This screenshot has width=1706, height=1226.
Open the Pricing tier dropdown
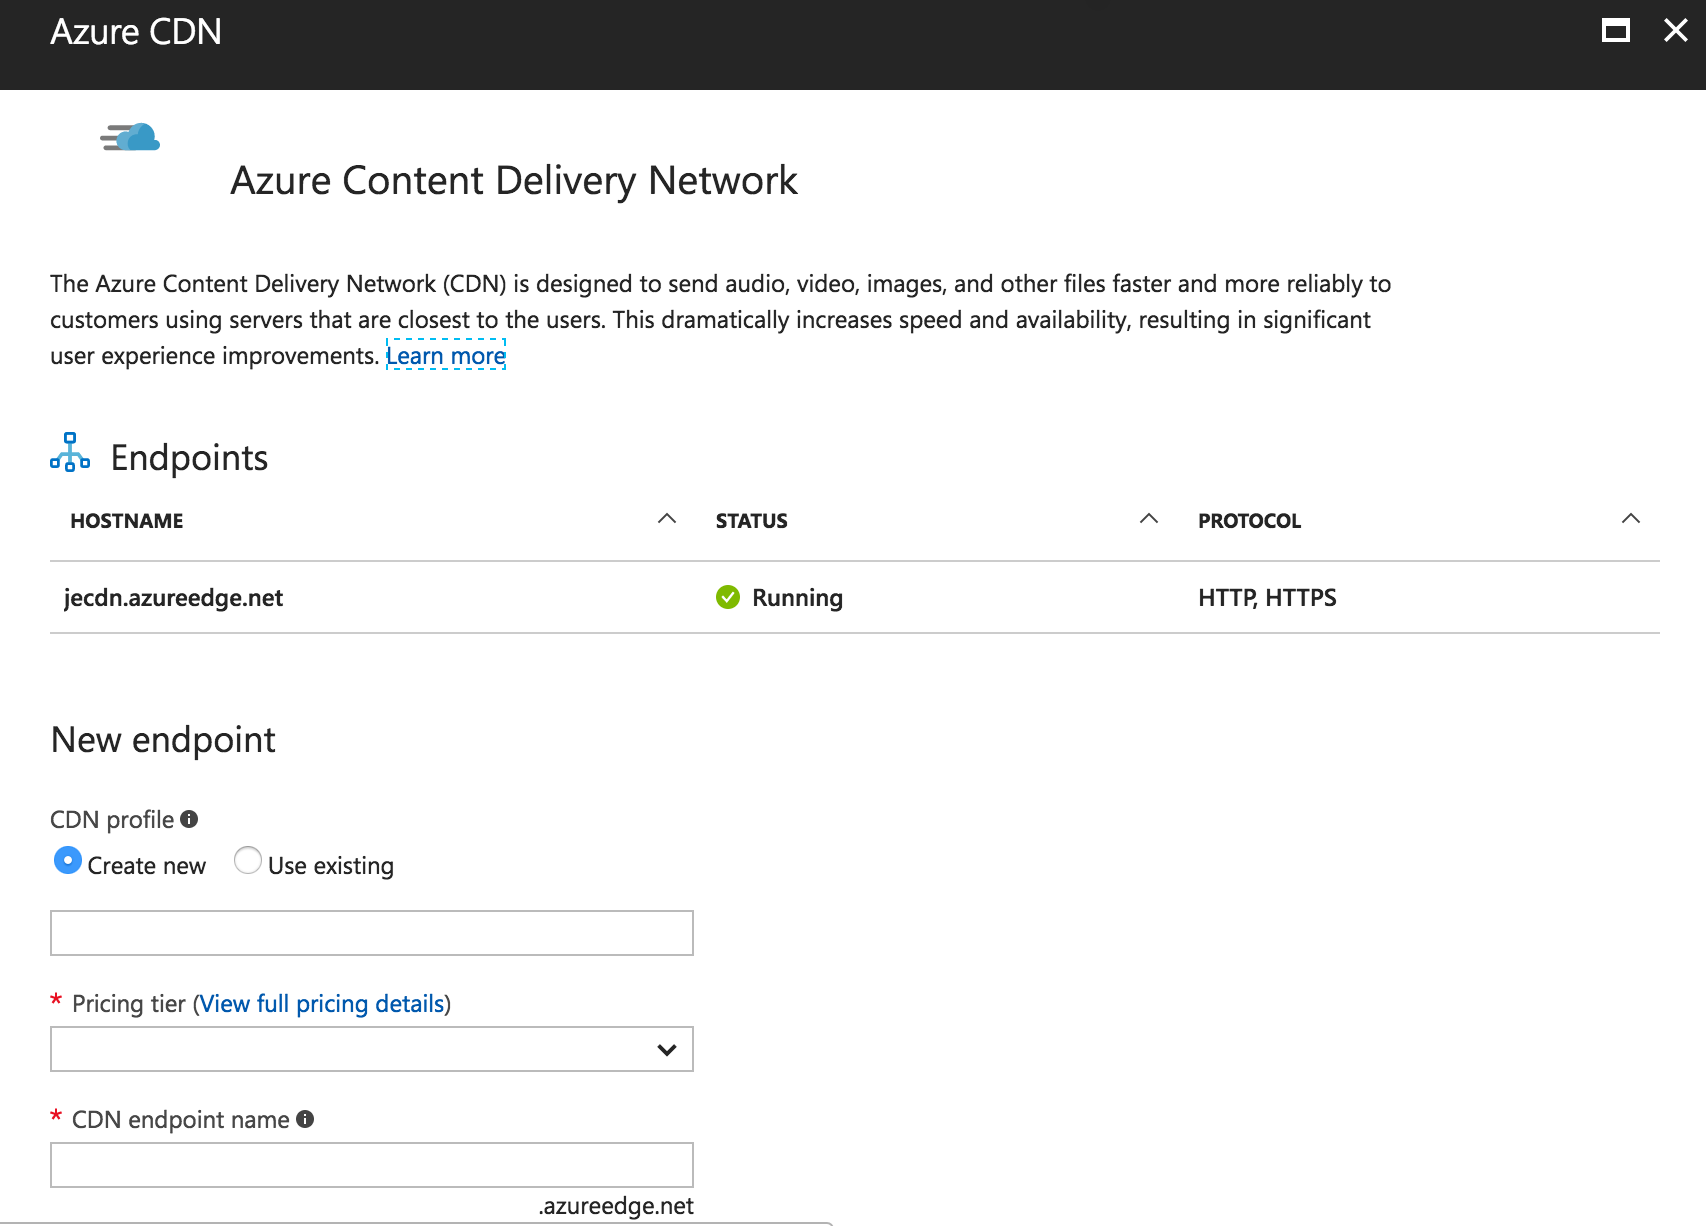point(372,1049)
